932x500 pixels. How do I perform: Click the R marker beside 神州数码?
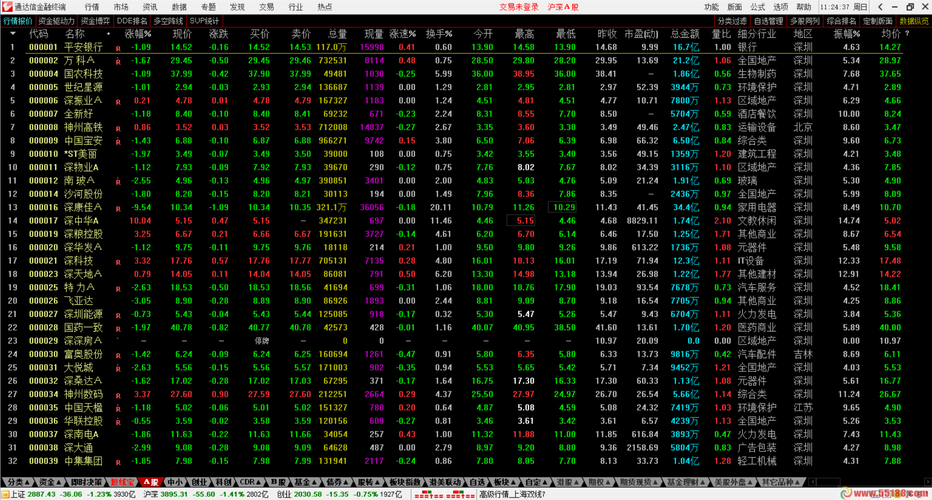[118, 394]
